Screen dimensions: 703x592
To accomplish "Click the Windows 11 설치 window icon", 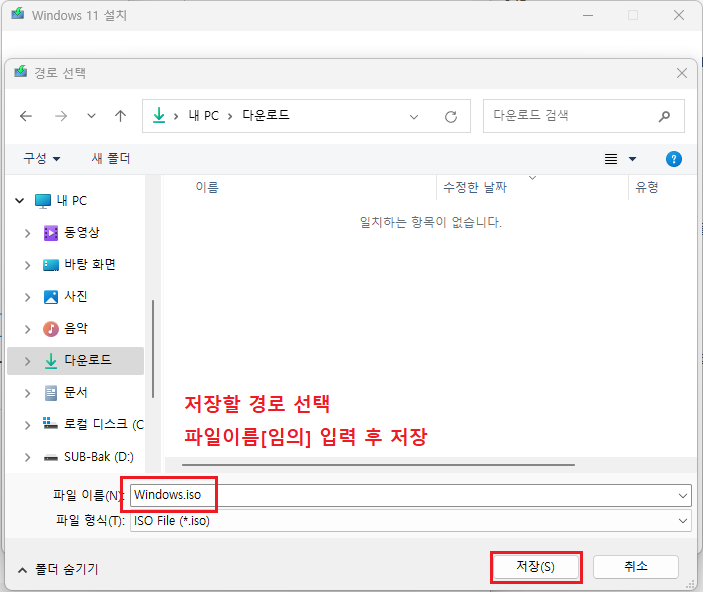I will click(17, 14).
